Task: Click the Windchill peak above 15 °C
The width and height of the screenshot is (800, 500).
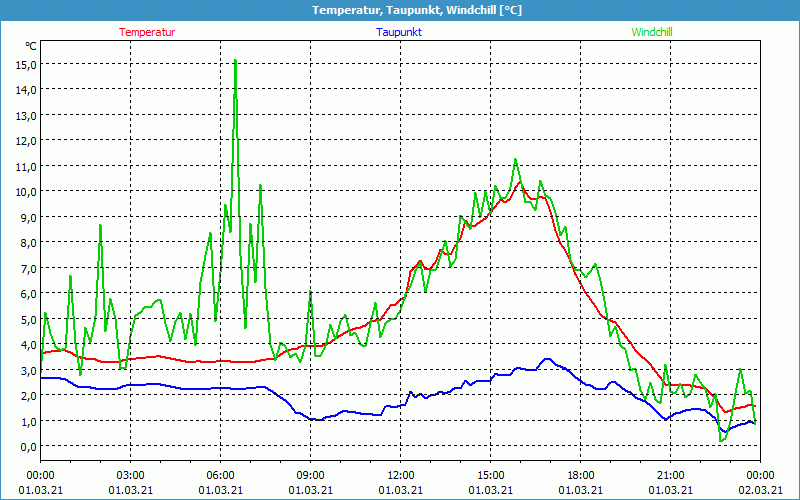Action: coord(235,61)
